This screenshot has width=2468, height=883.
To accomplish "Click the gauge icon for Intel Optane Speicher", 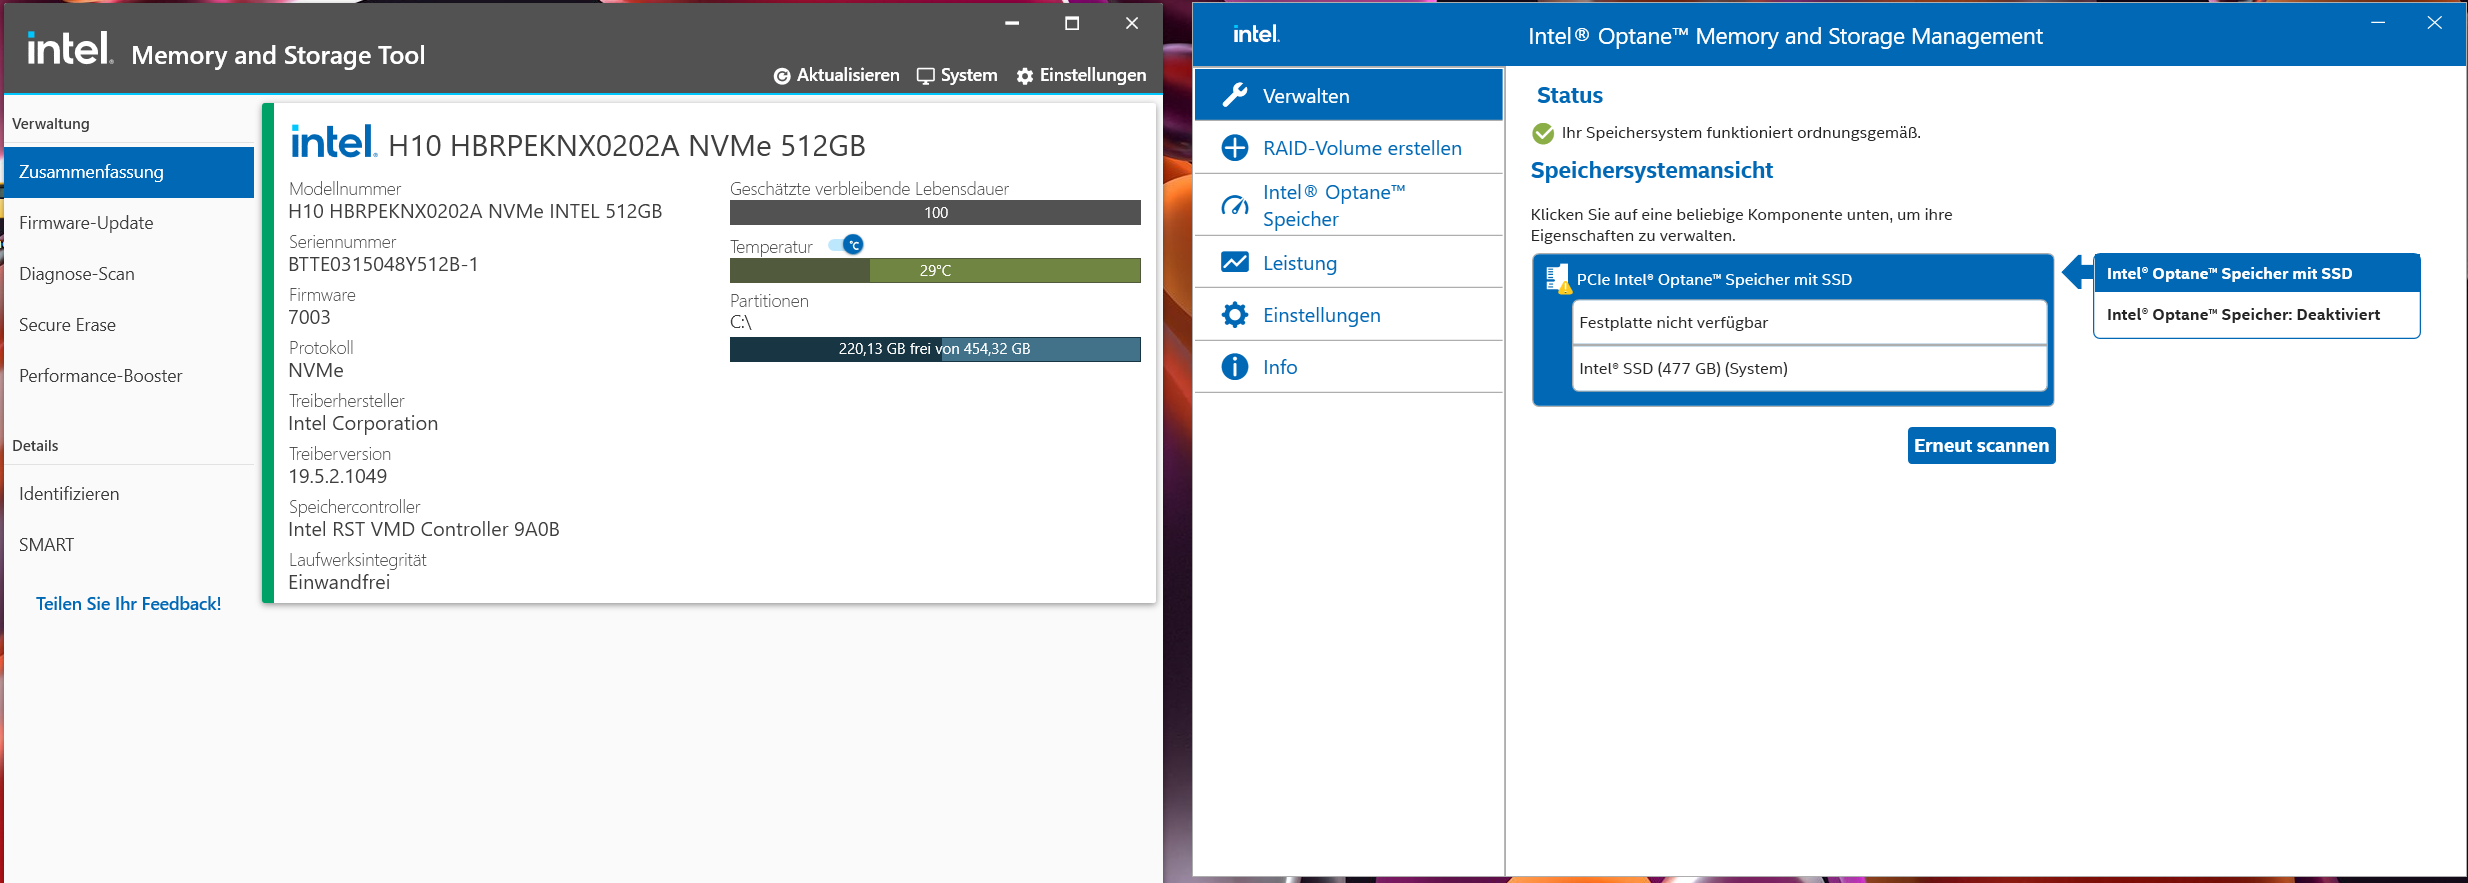I will pos(1235,206).
